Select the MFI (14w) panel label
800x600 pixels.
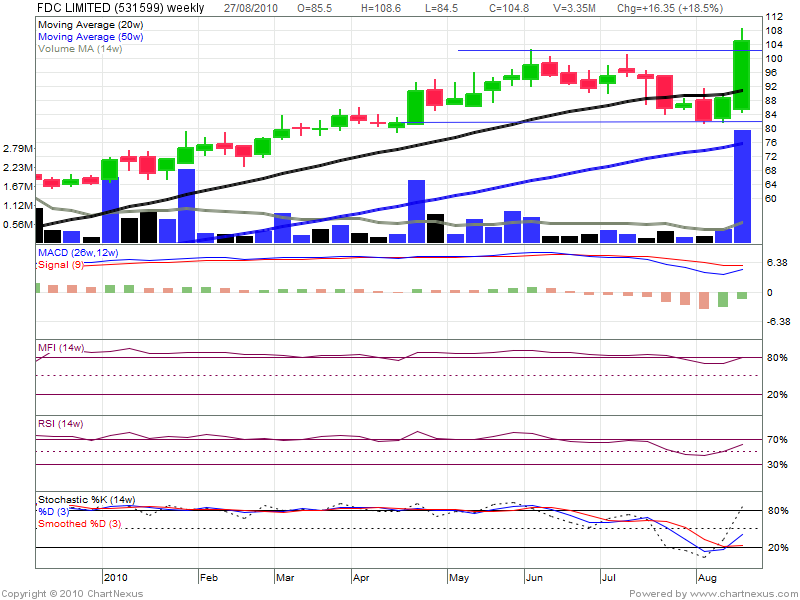click(x=60, y=347)
